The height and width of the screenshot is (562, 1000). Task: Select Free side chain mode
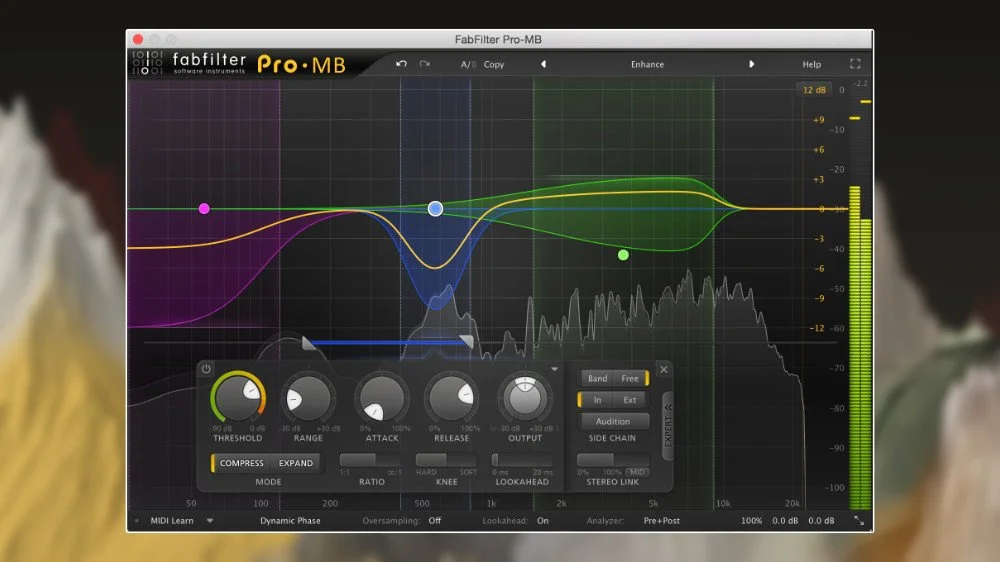pyautogui.click(x=630, y=378)
